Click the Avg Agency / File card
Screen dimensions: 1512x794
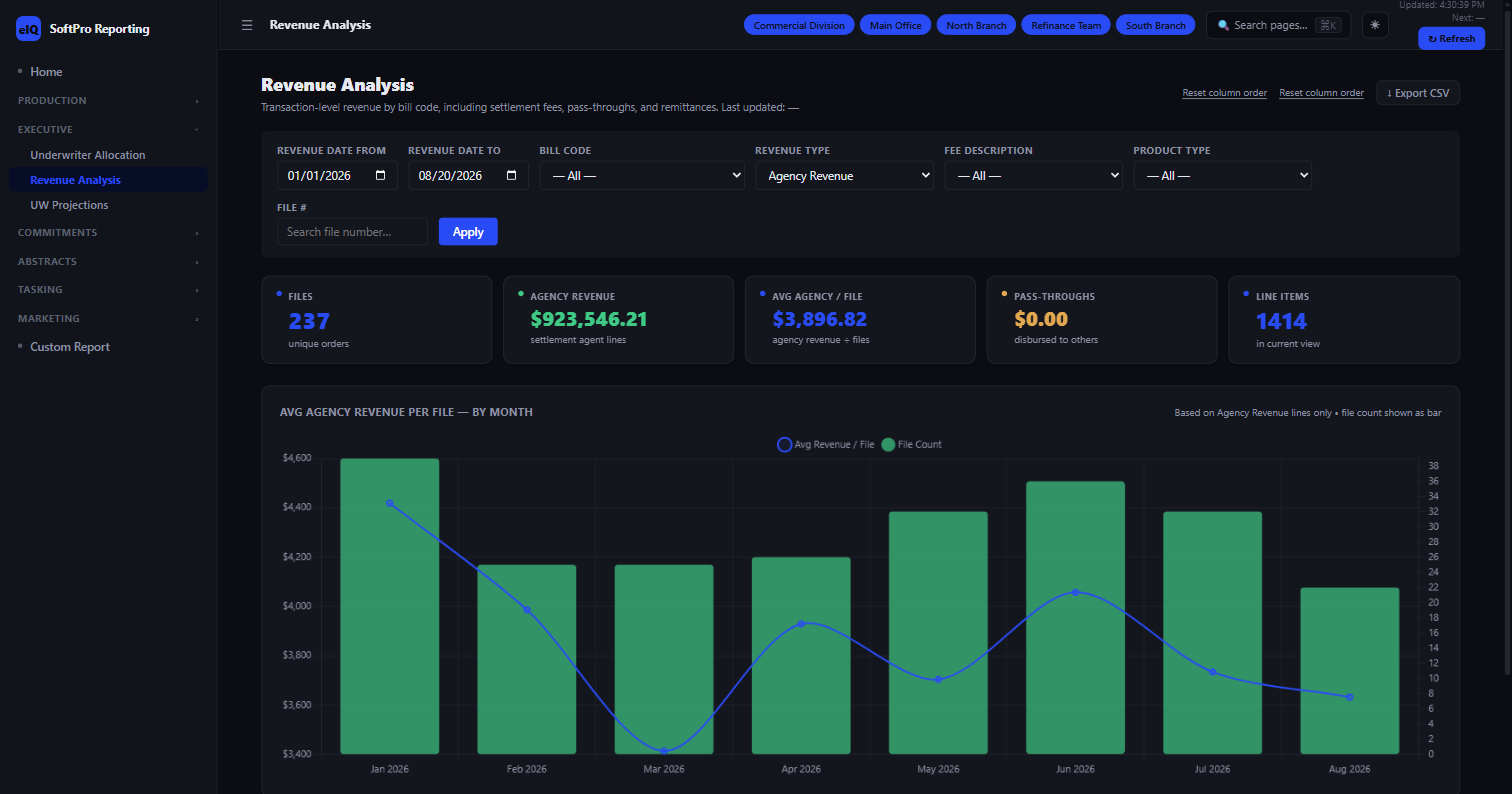[x=860, y=320]
